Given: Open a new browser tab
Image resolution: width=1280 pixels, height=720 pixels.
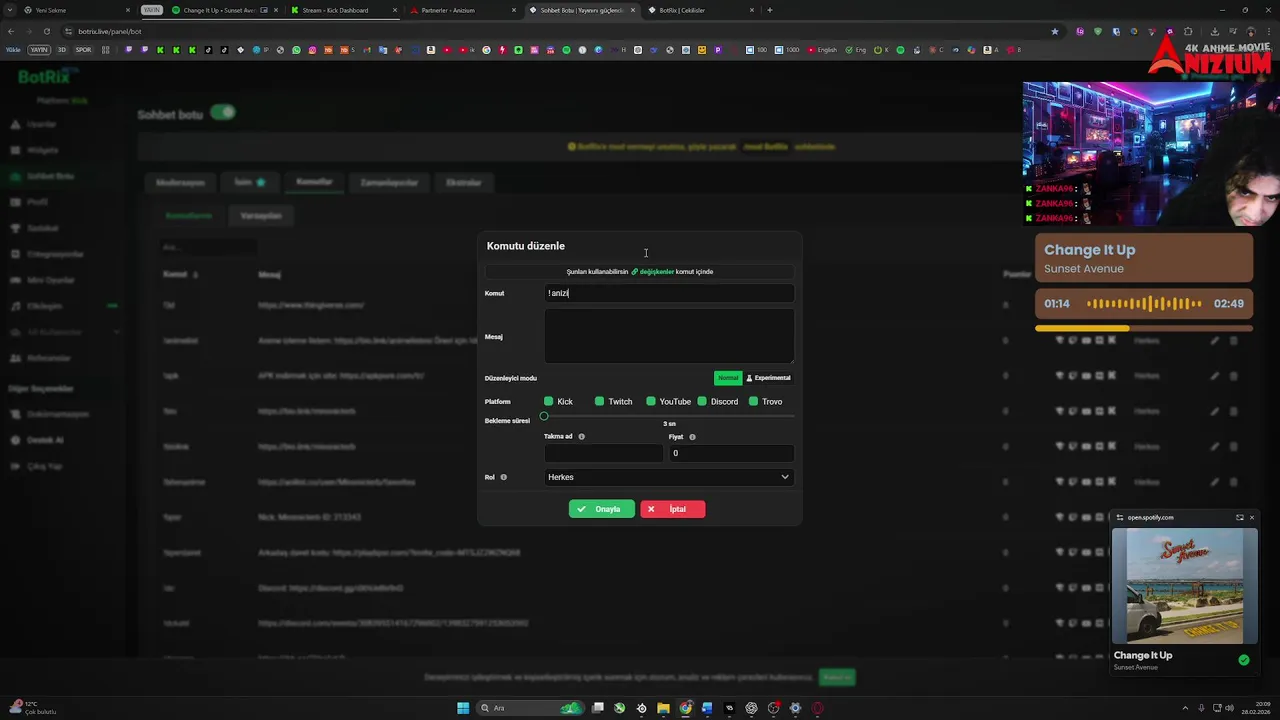Looking at the screenshot, I should coord(769,10).
